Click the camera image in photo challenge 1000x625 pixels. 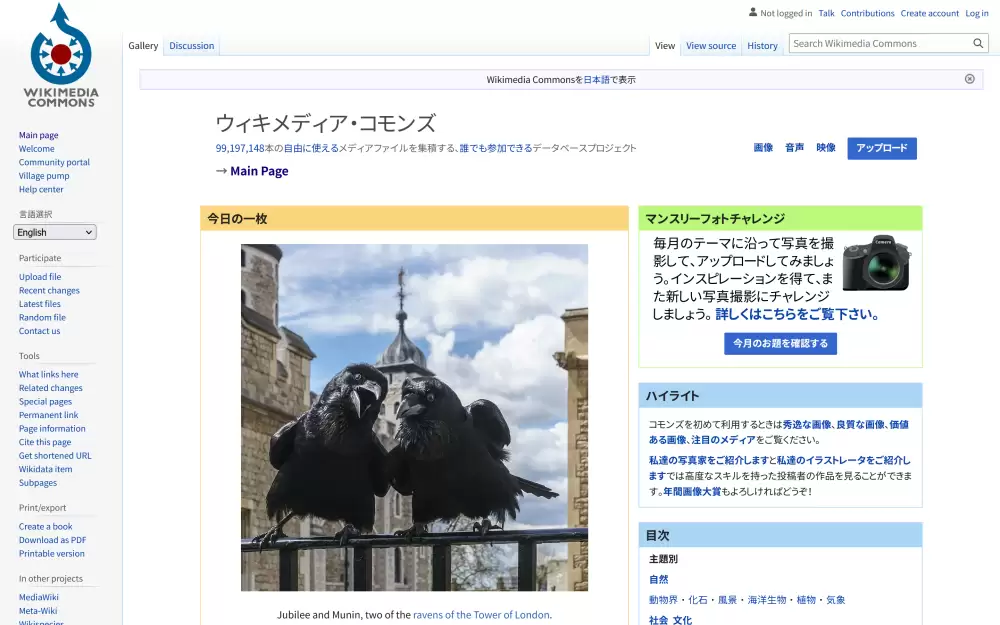click(875, 263)
